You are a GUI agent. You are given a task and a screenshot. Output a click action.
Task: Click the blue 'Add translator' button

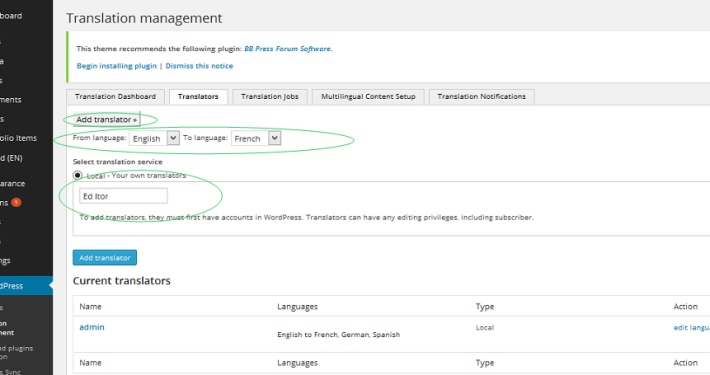[105, 258]
